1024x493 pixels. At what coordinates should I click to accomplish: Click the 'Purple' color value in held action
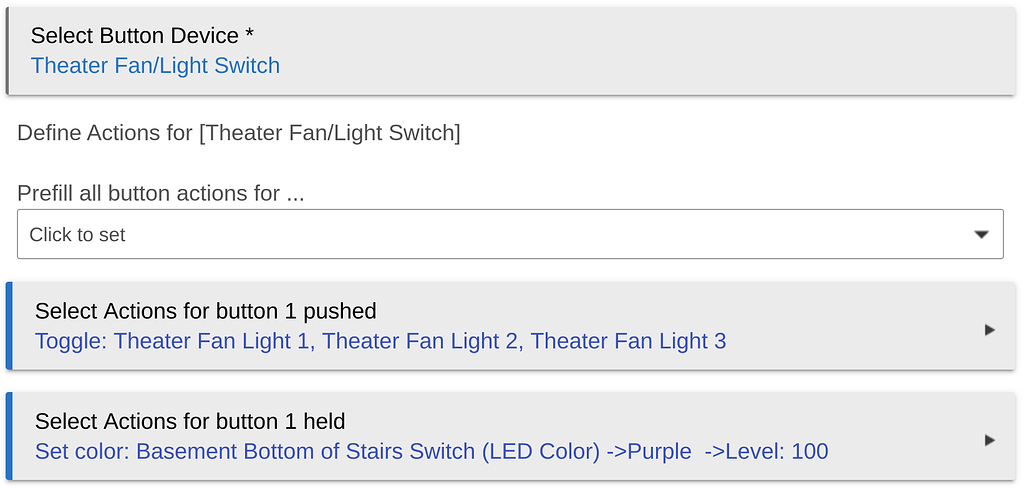click(x=661, y=451)
